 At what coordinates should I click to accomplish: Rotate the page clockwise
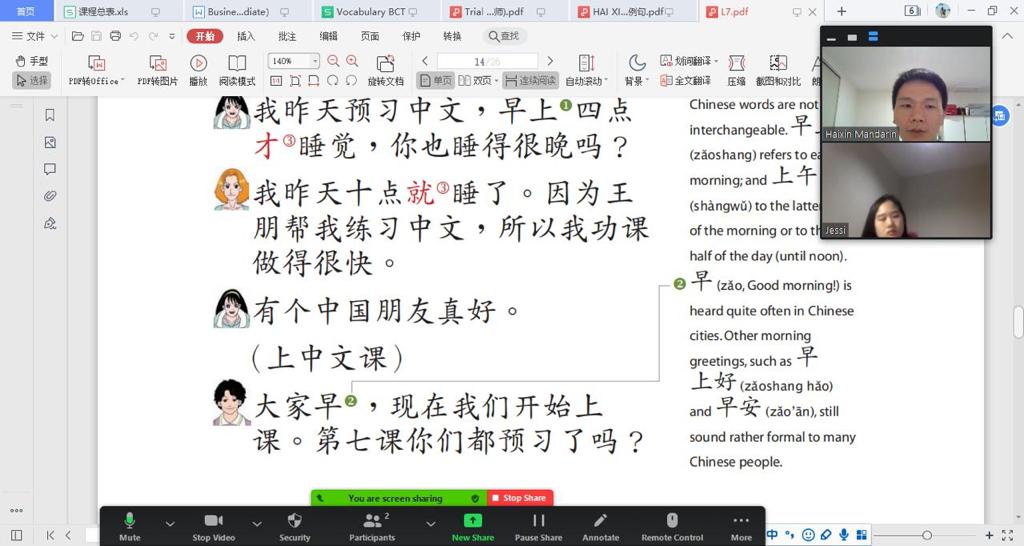[333, 80]
